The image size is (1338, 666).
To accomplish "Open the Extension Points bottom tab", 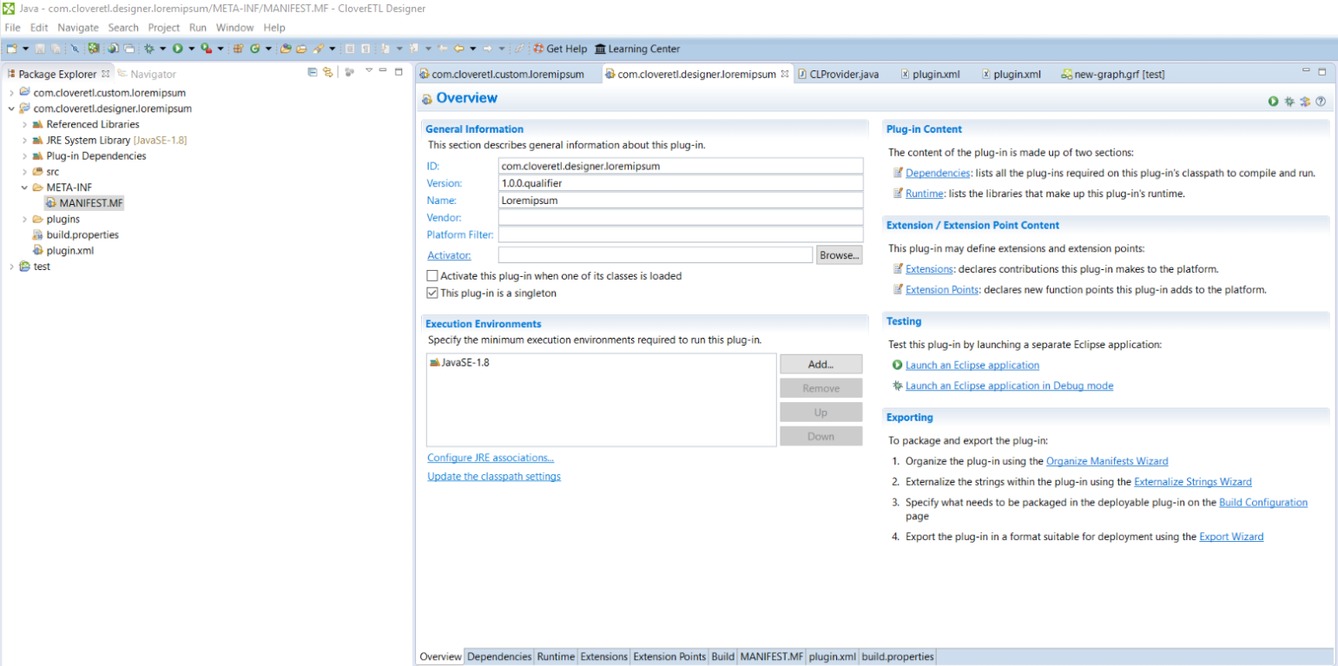I will tap(669, 657).
